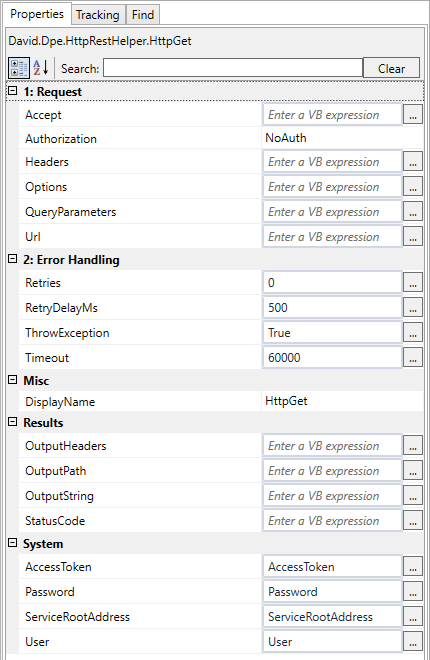Open ellipsis editor for StatusCode property
The height and width of the screenshot is (660, 430).
click(x=413, y=521)
